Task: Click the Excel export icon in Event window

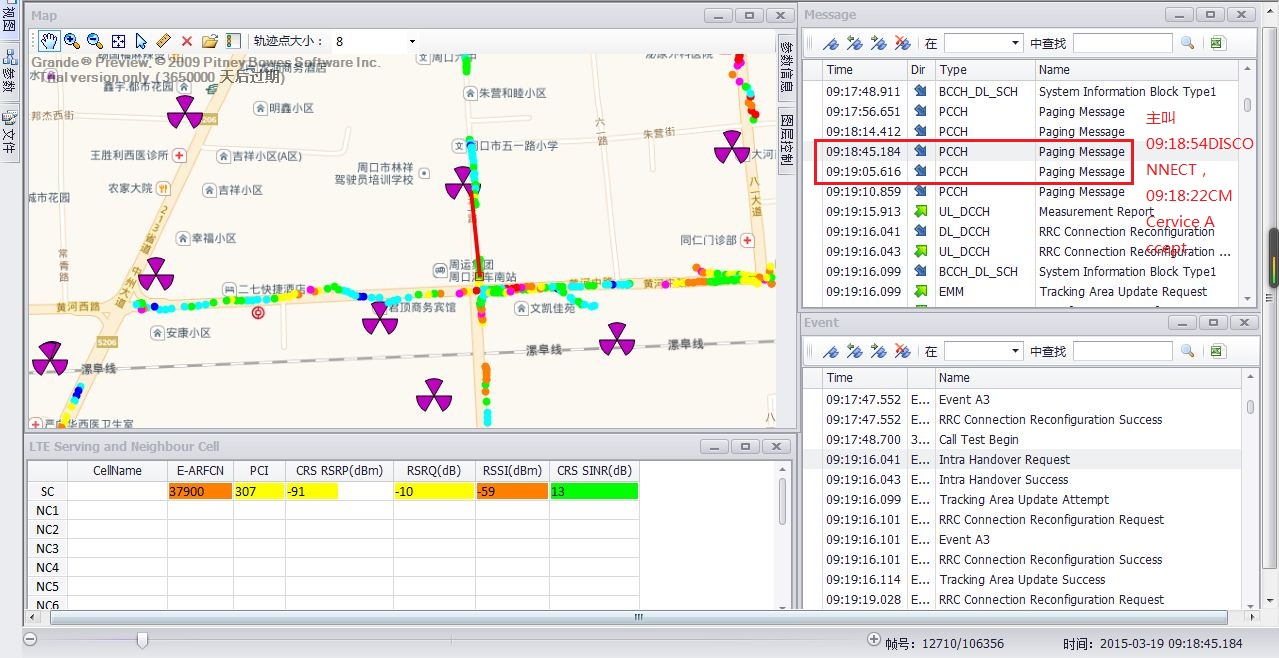Action: tap(1218, 351)
